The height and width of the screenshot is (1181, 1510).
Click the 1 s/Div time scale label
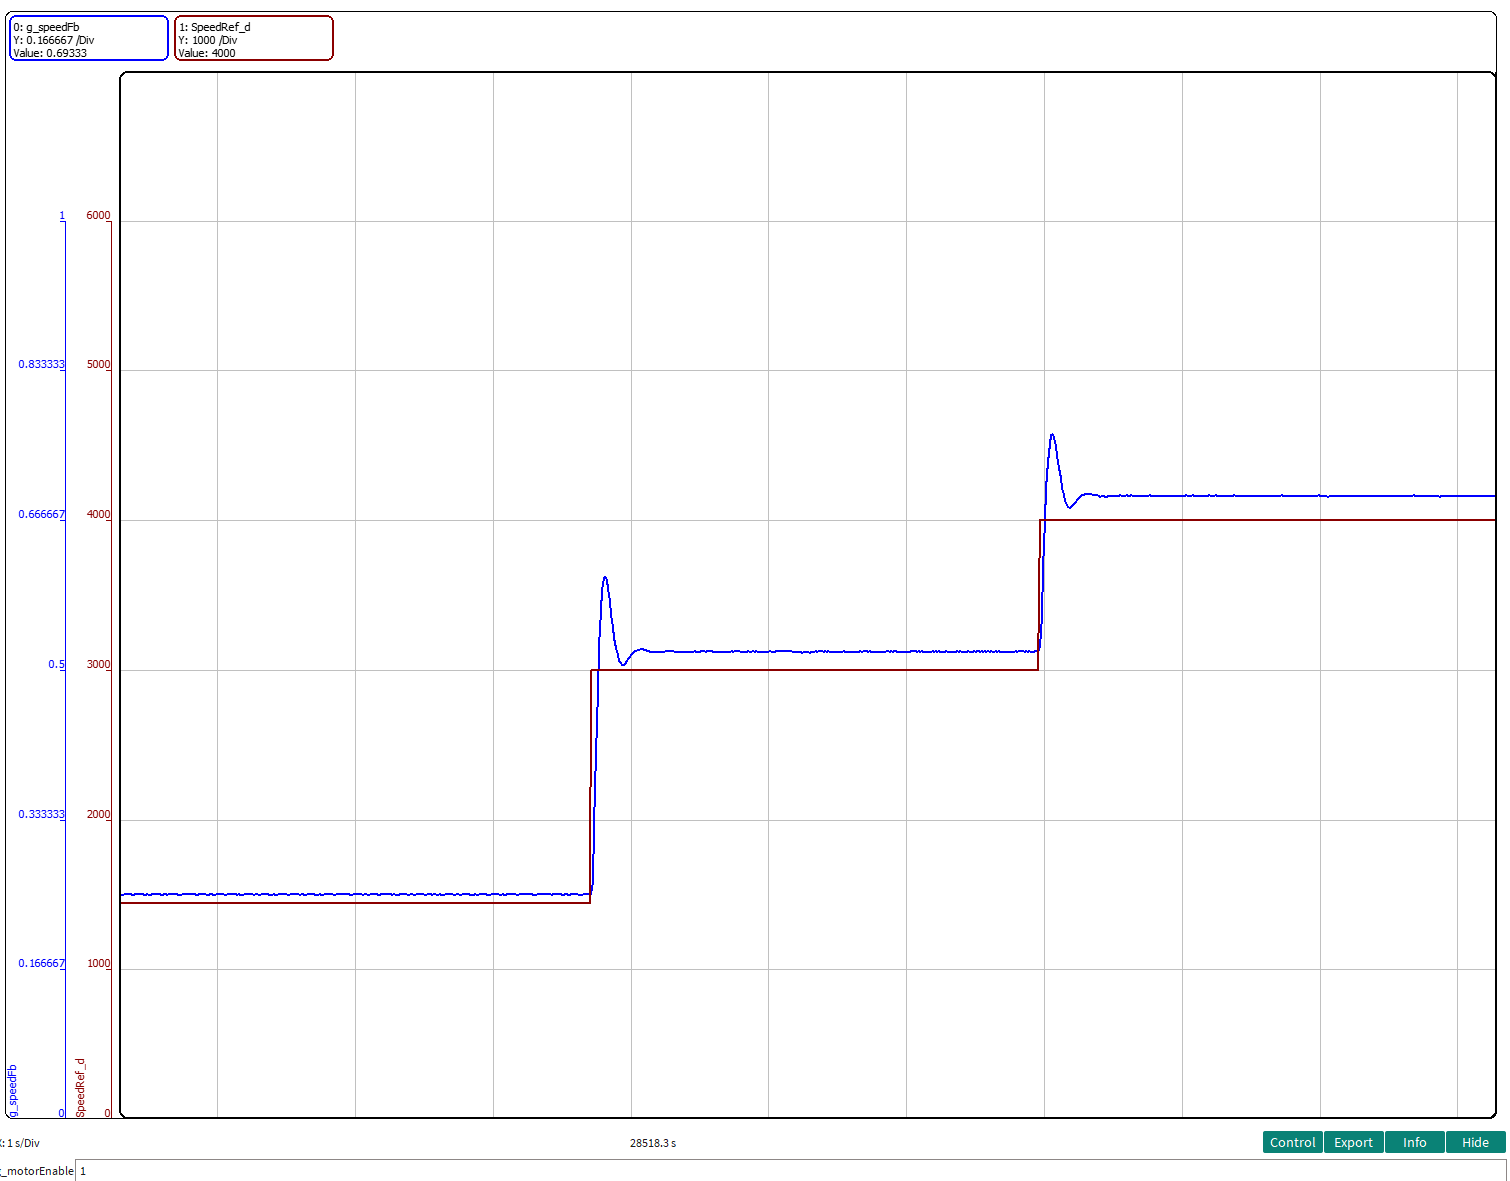click(x=22, y=1143)
